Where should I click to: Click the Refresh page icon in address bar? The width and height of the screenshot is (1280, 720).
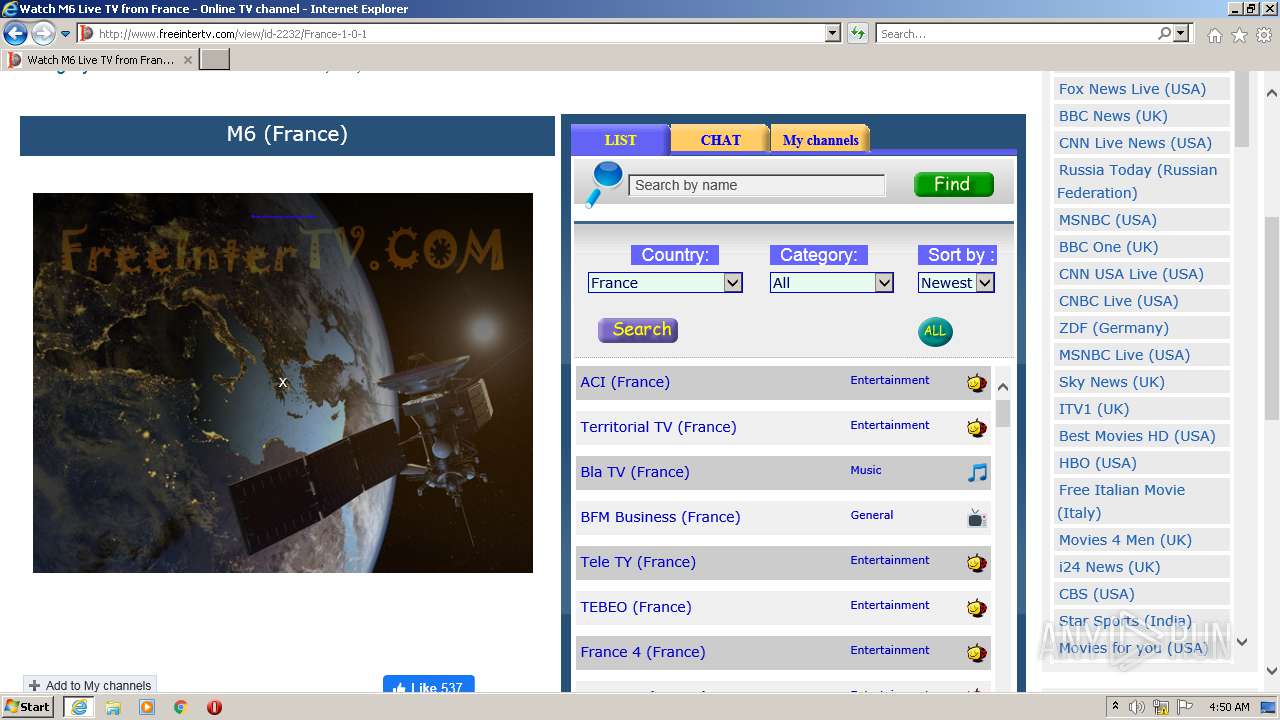tap(857, 34)
